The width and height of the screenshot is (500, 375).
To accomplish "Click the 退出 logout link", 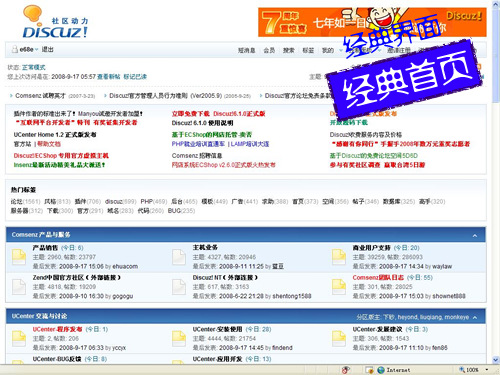I will (48, 49).
